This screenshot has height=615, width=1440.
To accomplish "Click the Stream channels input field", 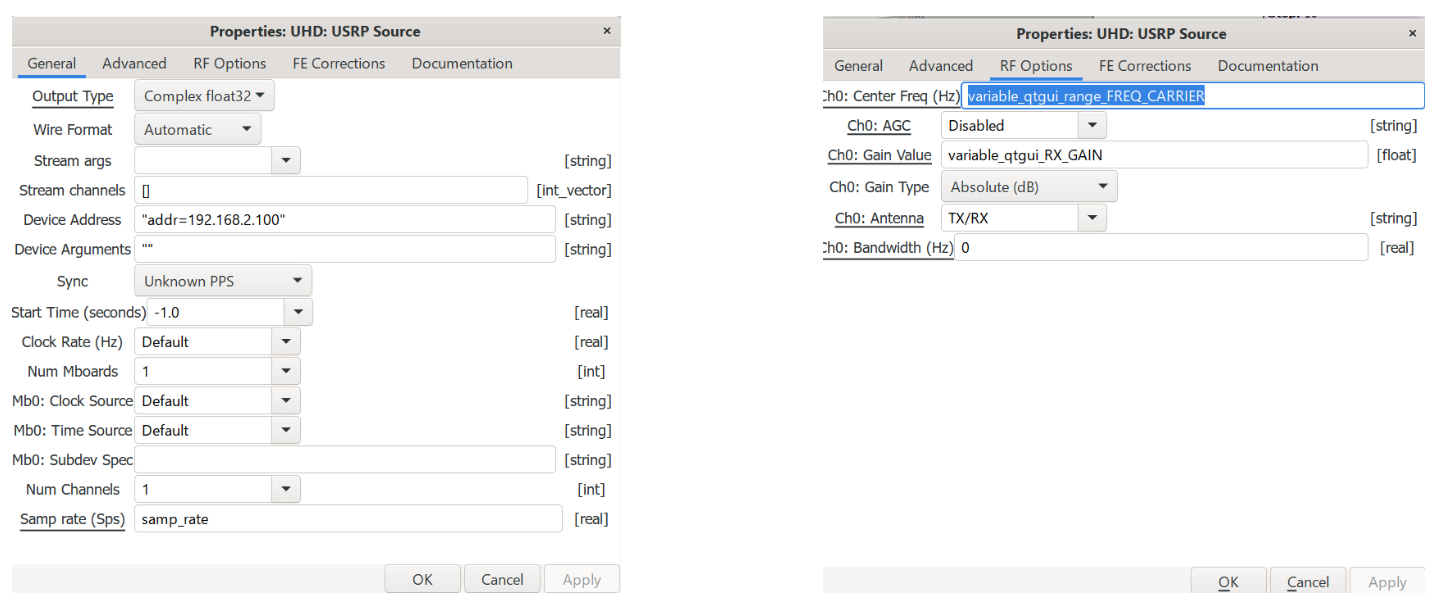I will click(x=331, y=190).
